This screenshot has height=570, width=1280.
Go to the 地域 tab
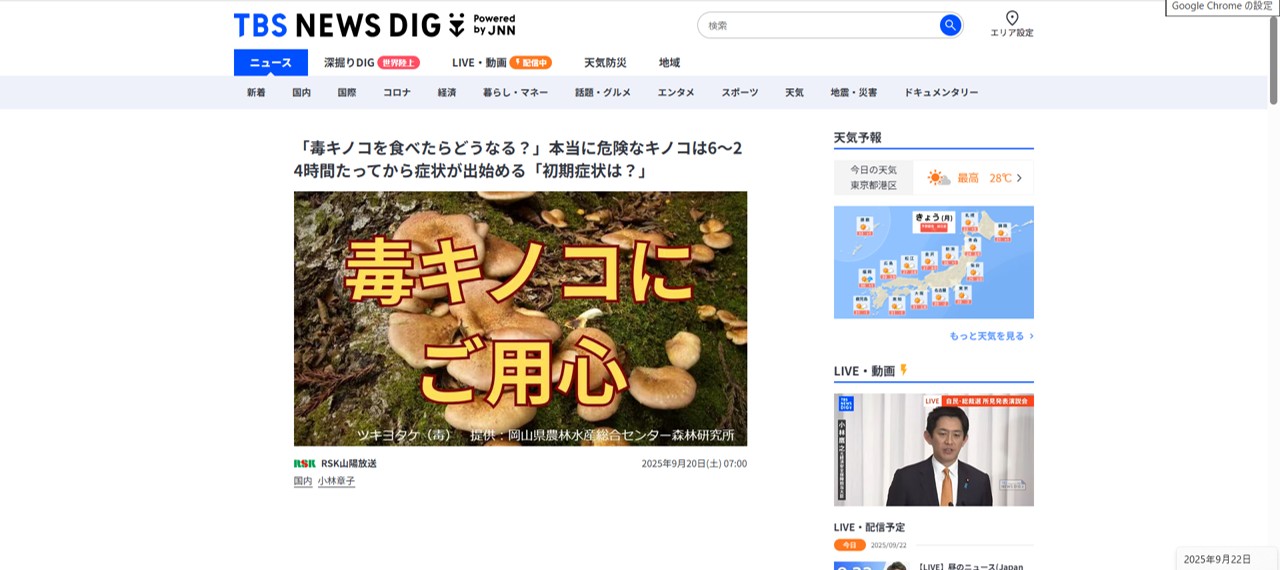pos(669,63)
